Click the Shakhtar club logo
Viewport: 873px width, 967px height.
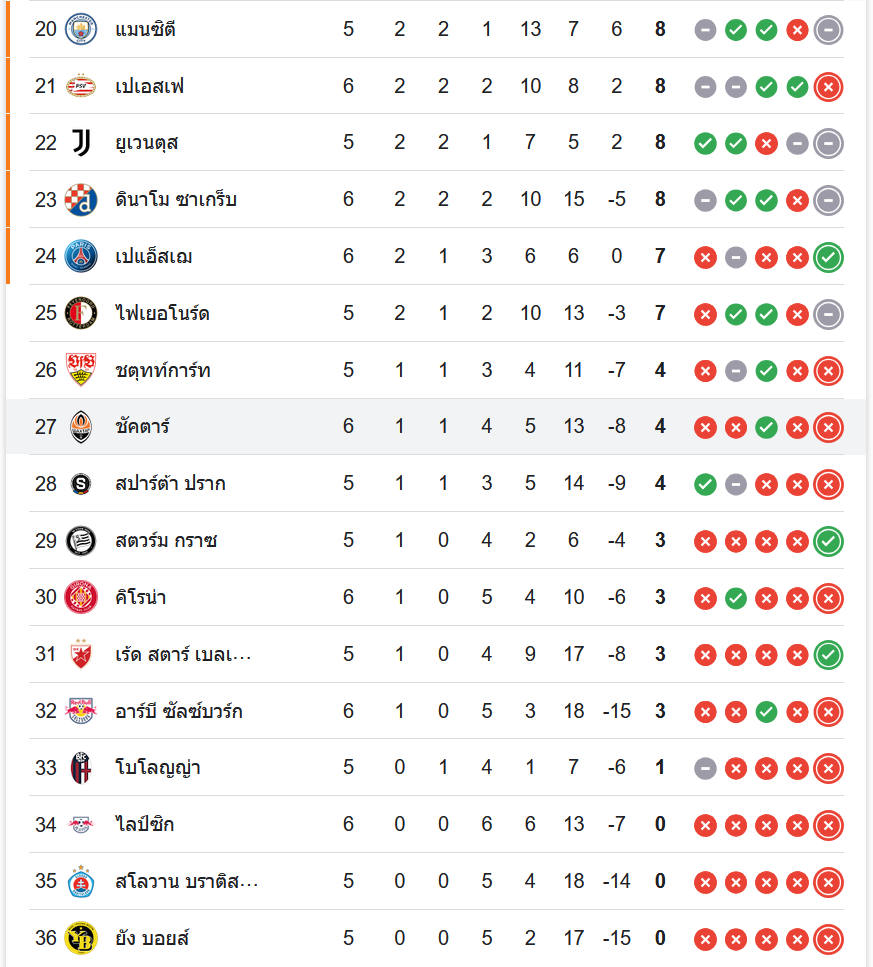click(81, 427)
